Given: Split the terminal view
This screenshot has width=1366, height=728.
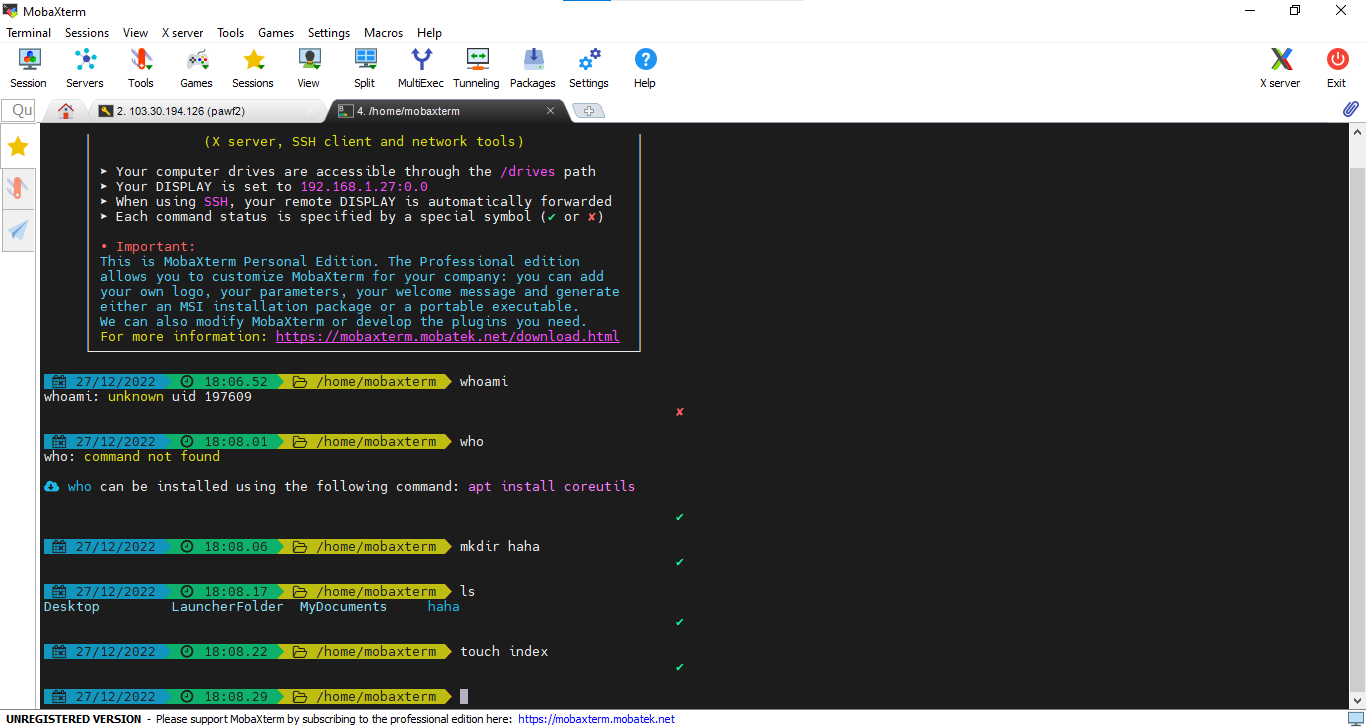Looking at the screenshot, I should click(x=364, y=67).
